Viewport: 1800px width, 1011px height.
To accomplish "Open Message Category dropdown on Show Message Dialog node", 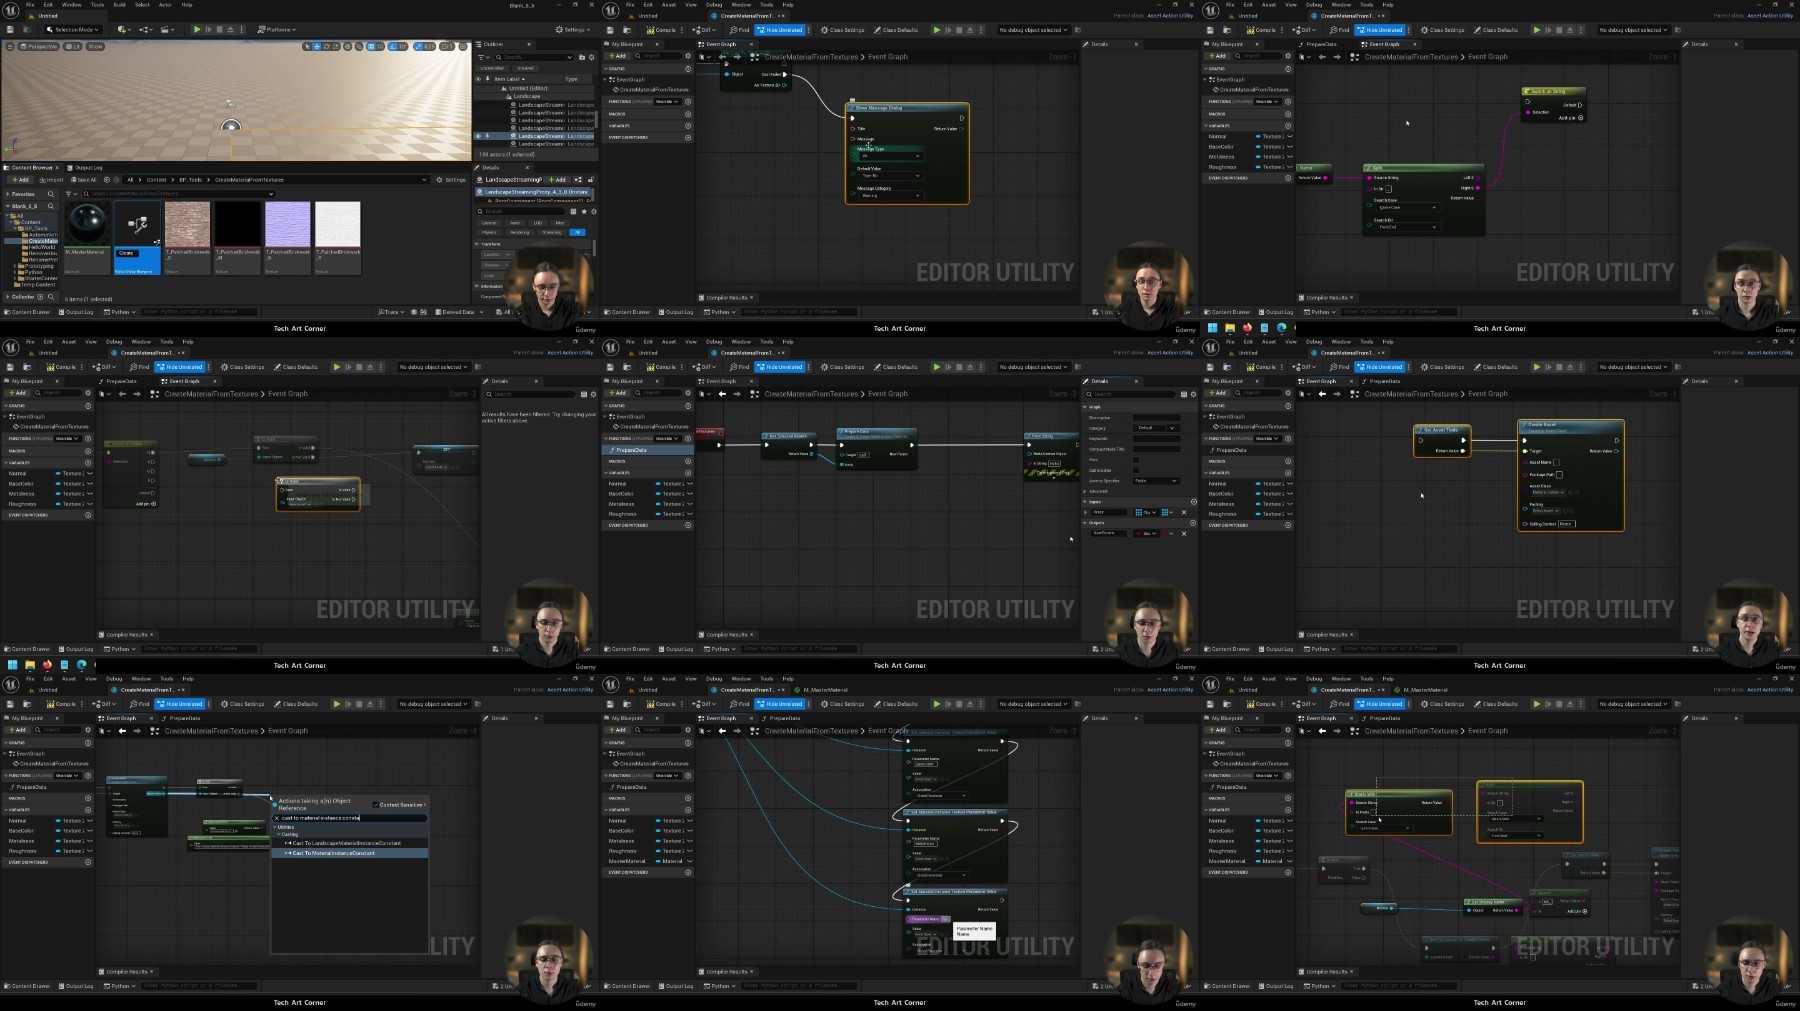I will pyautogui.click(x=891, y=195).
